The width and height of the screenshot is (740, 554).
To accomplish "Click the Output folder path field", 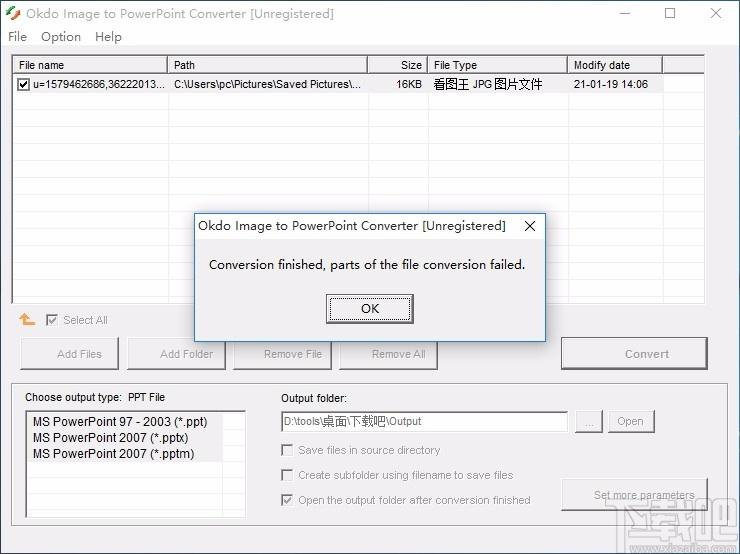I will 424,421.
